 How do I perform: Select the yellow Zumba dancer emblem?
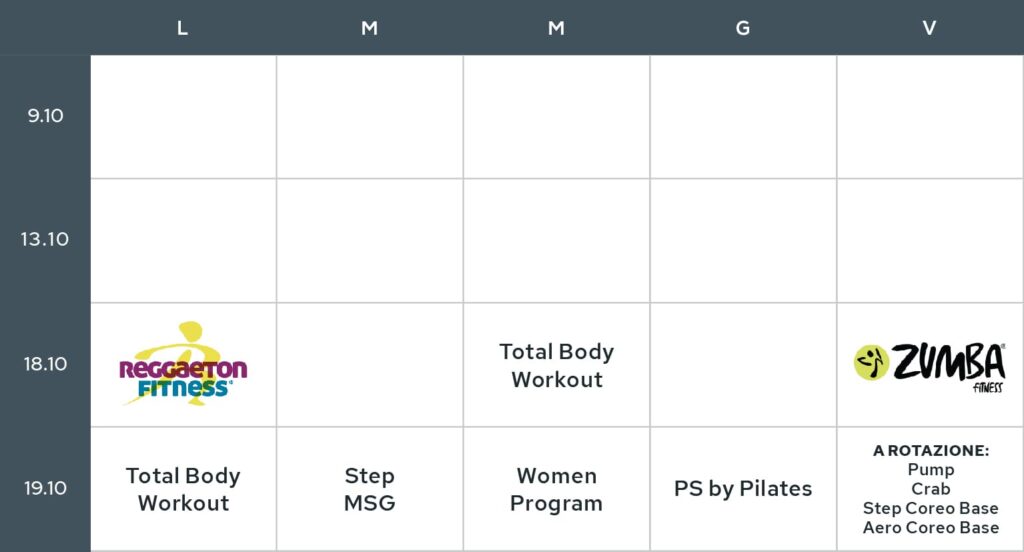[x=871, y=362]
